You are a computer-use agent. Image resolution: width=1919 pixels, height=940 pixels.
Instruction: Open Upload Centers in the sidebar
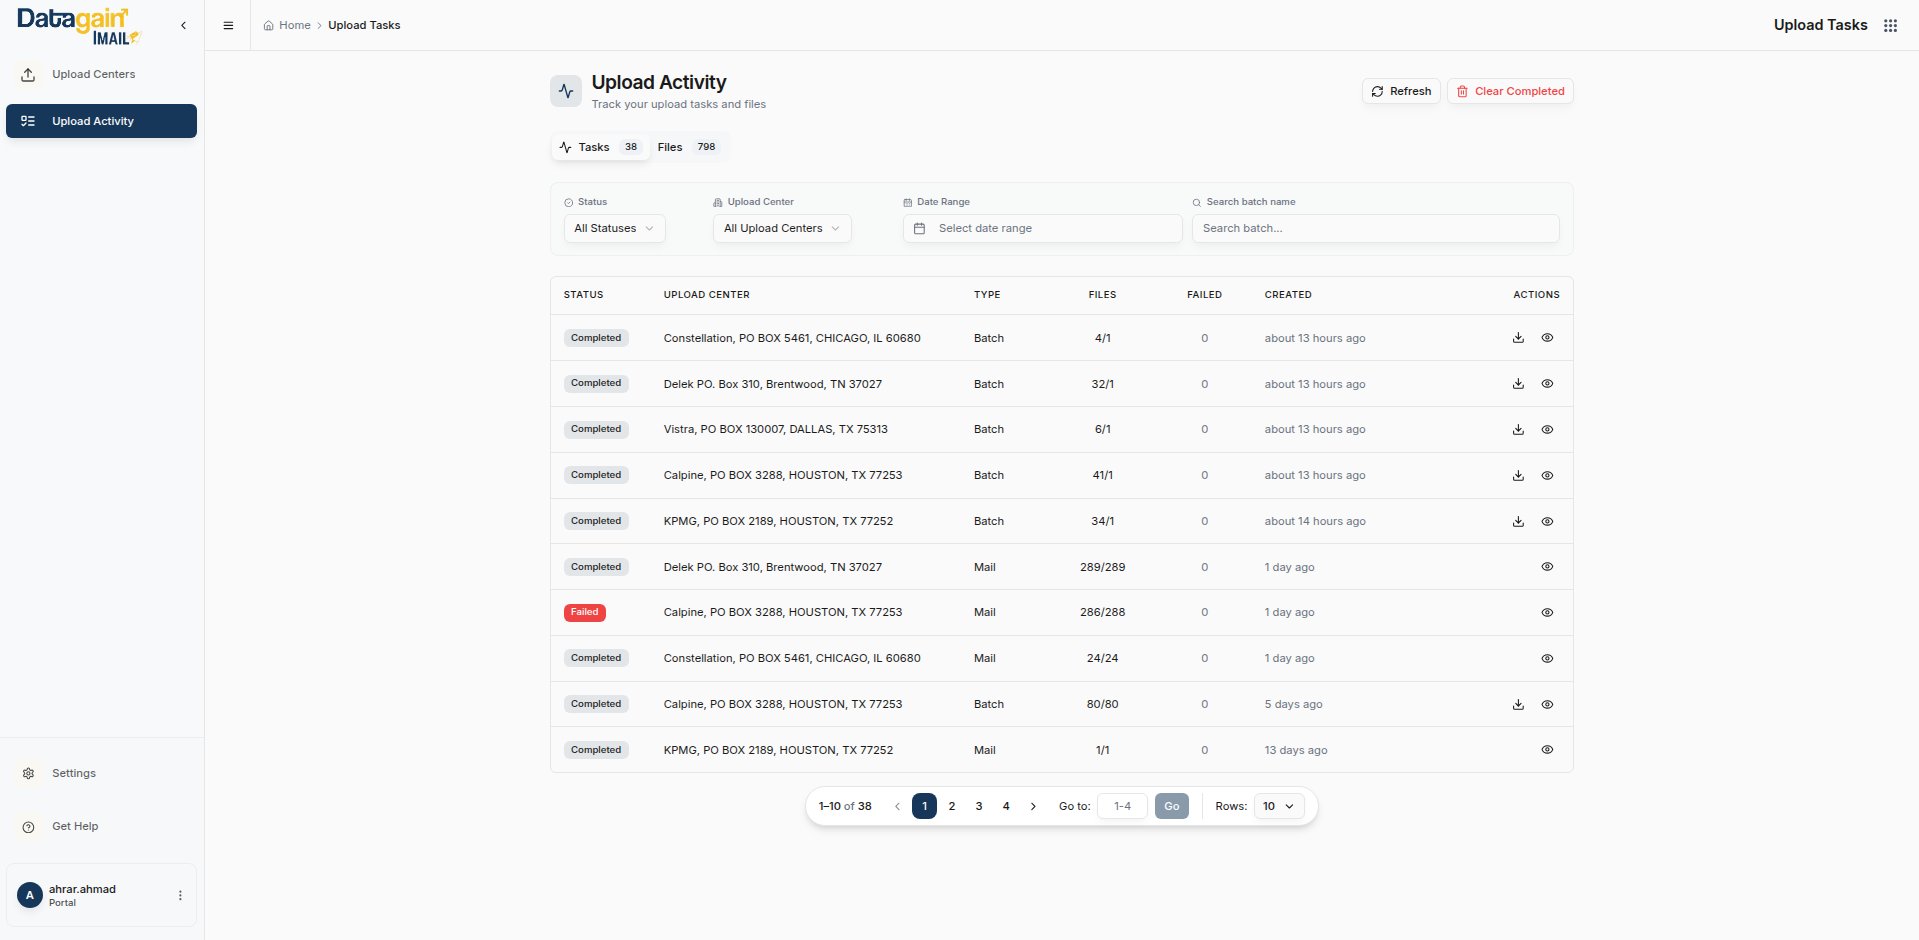coord(93,75)
